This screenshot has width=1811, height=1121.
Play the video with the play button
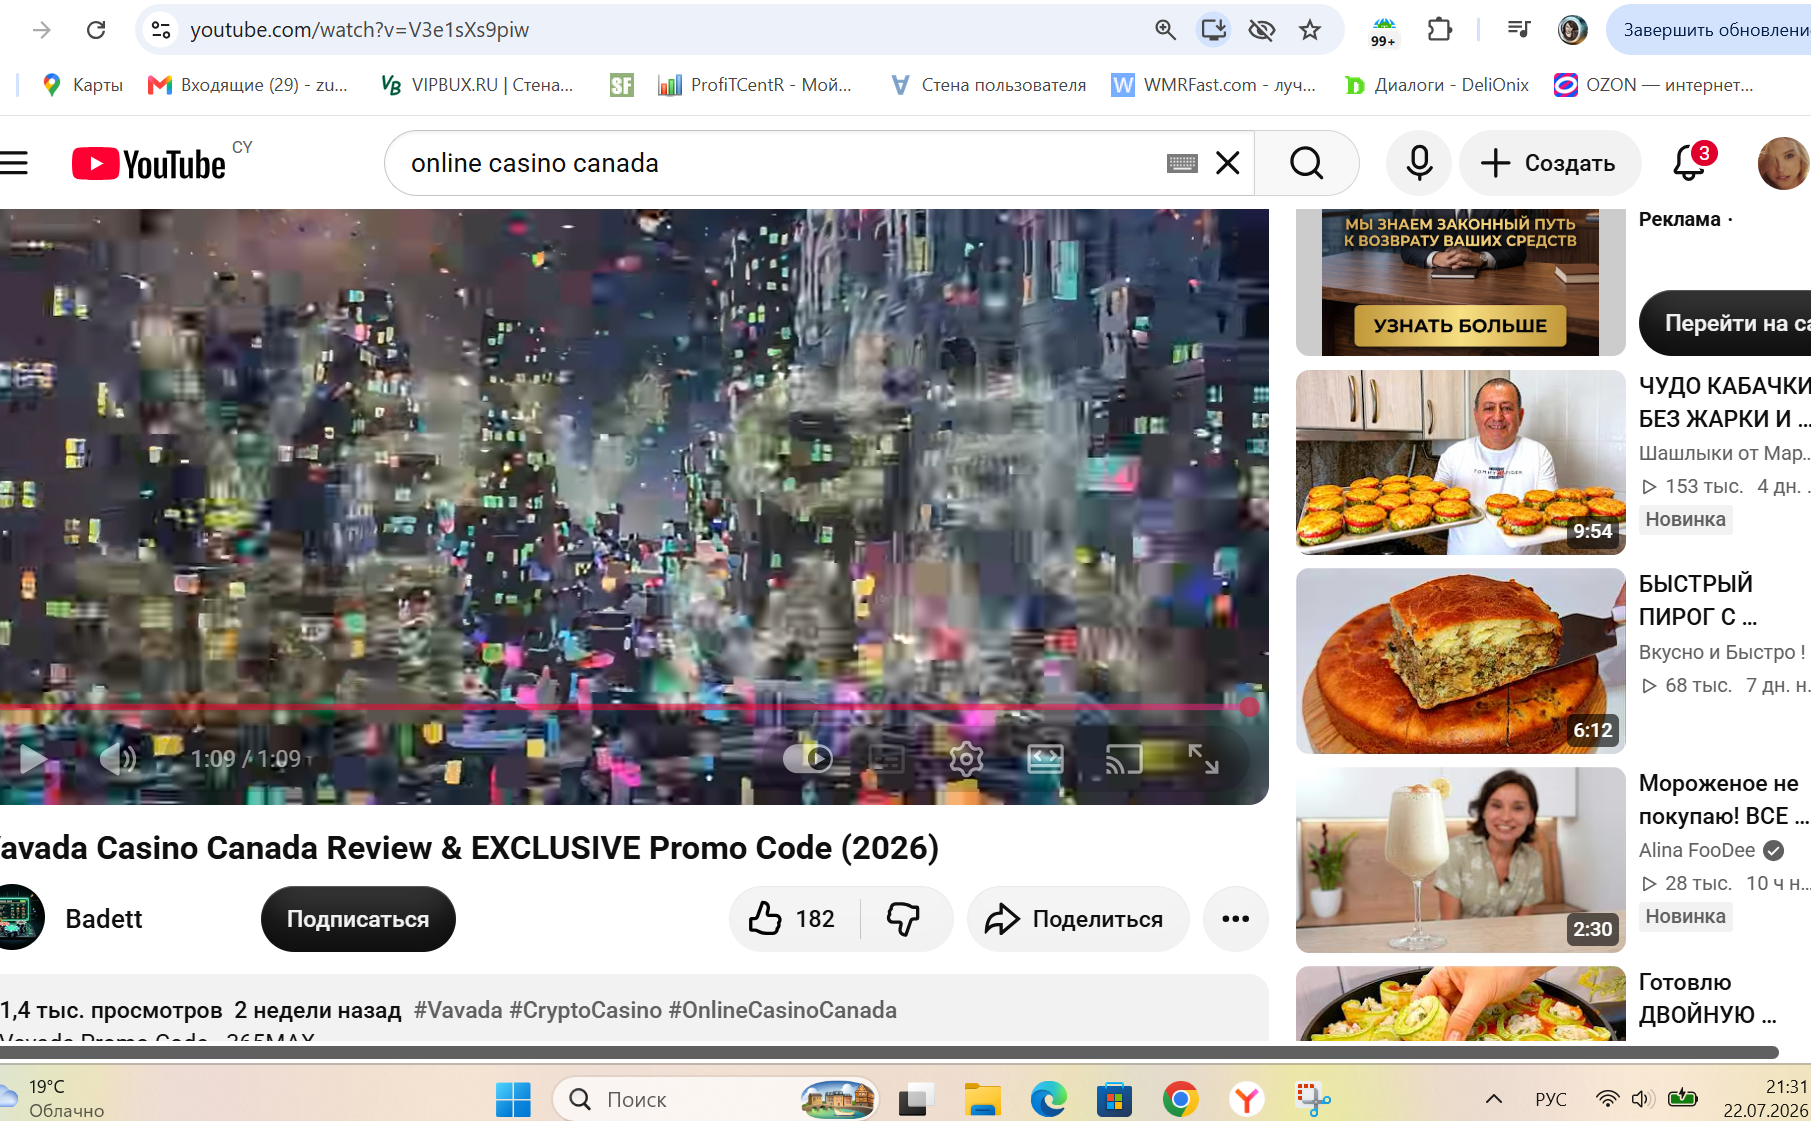point(33,759)
